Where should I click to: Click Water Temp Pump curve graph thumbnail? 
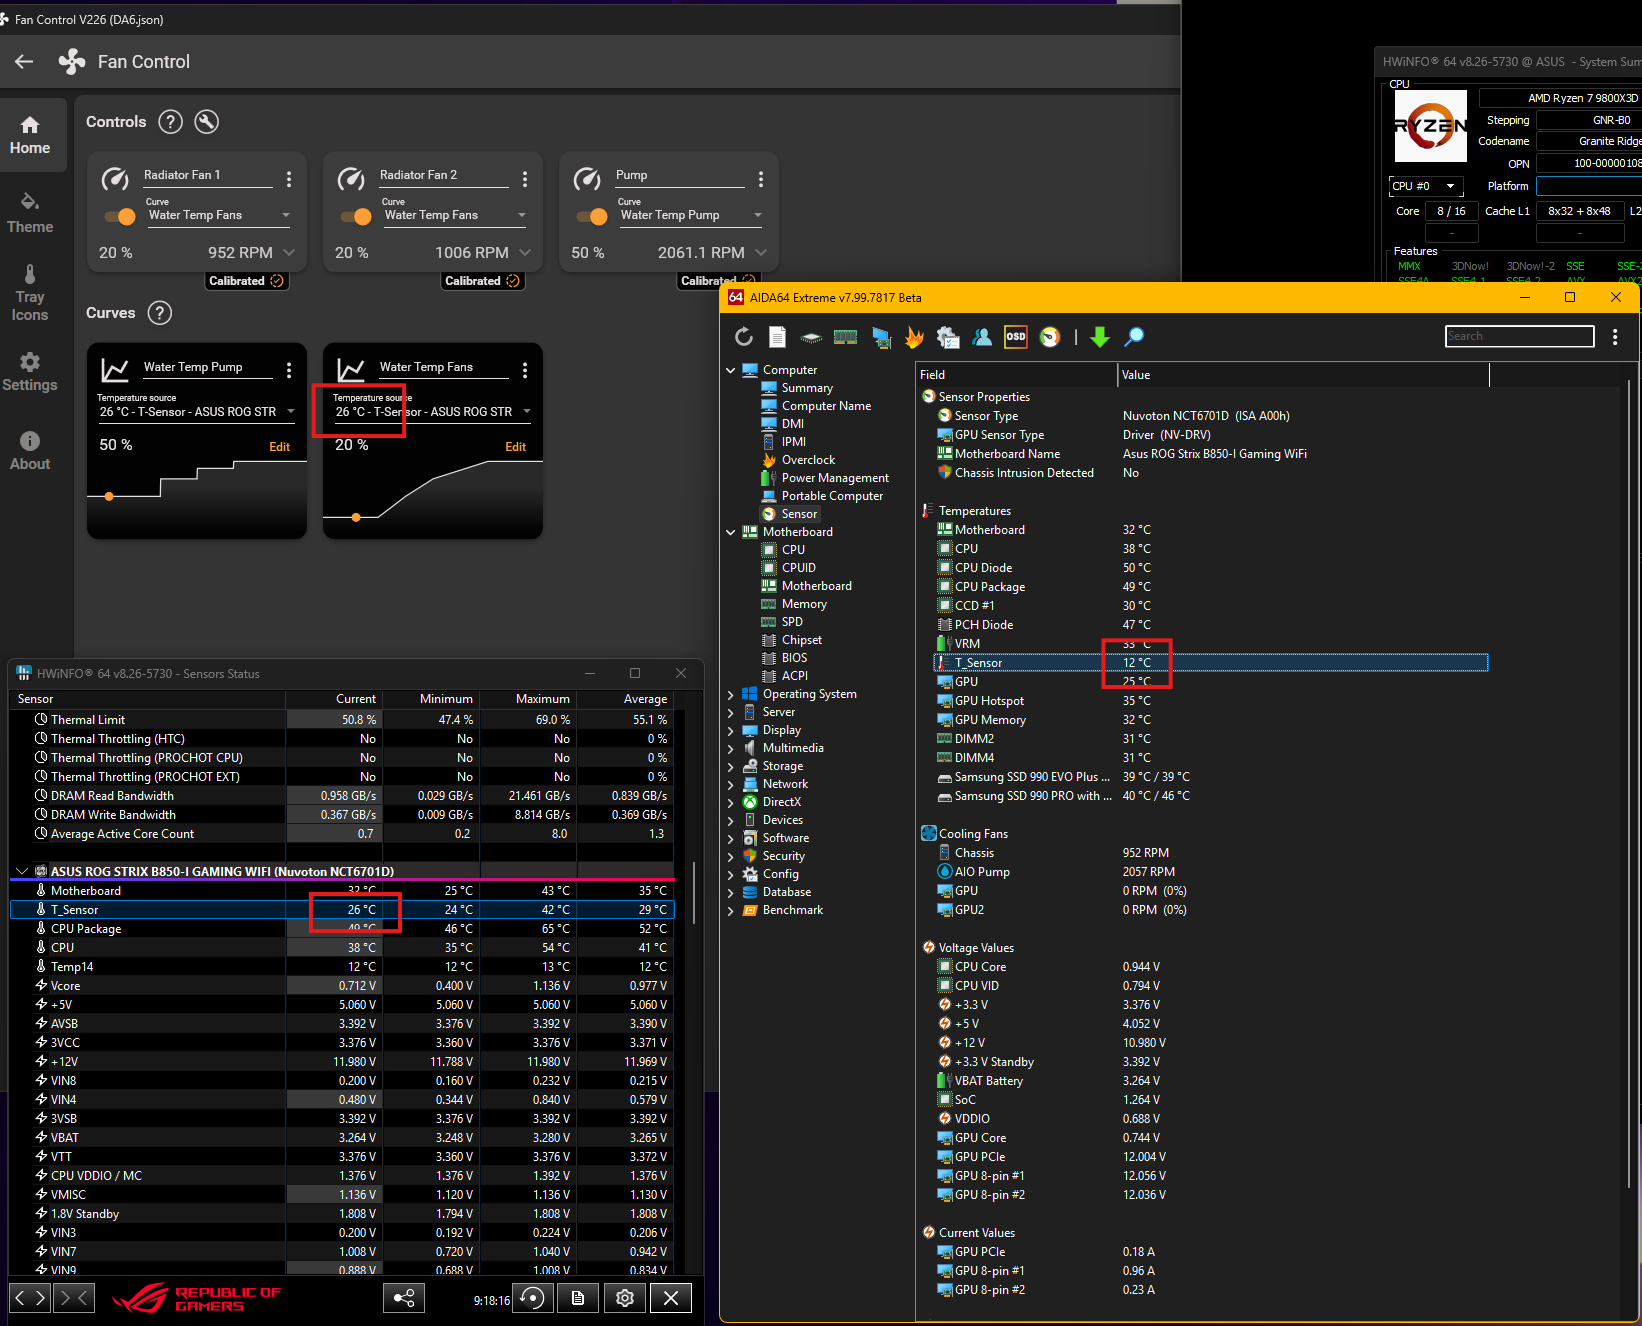pos(197,497)
